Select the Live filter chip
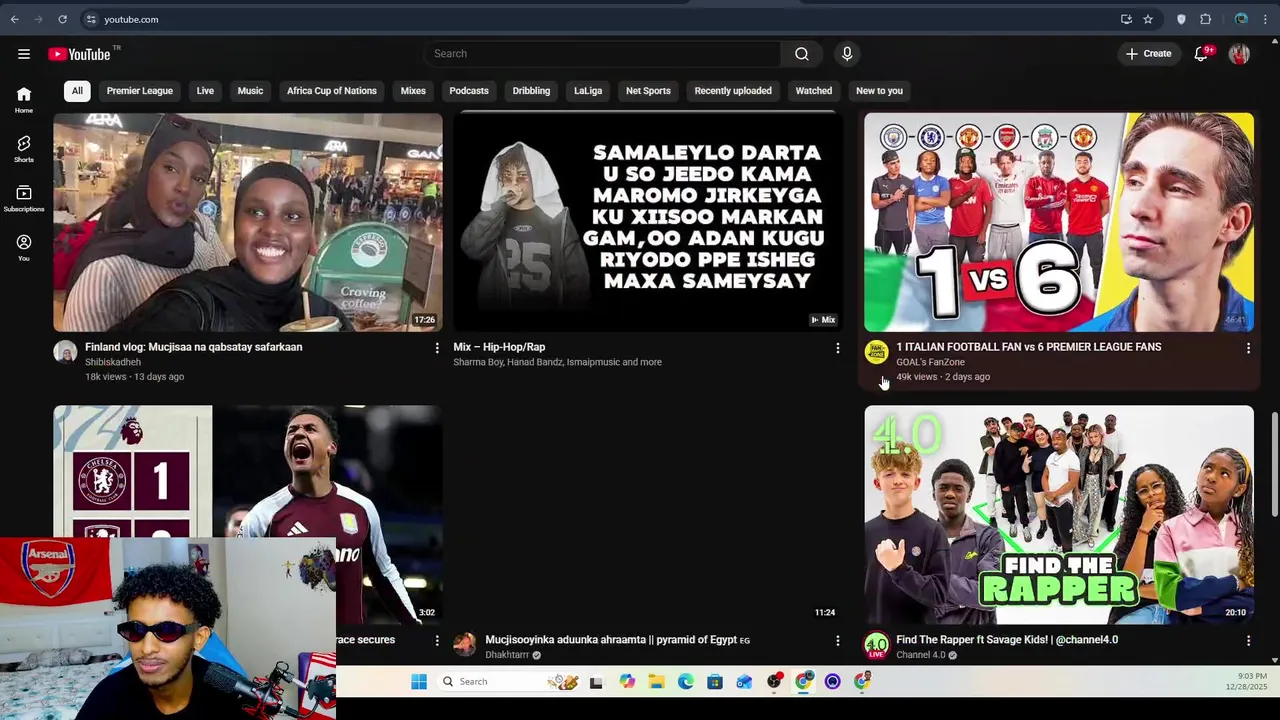 click(x=205, y=91)
